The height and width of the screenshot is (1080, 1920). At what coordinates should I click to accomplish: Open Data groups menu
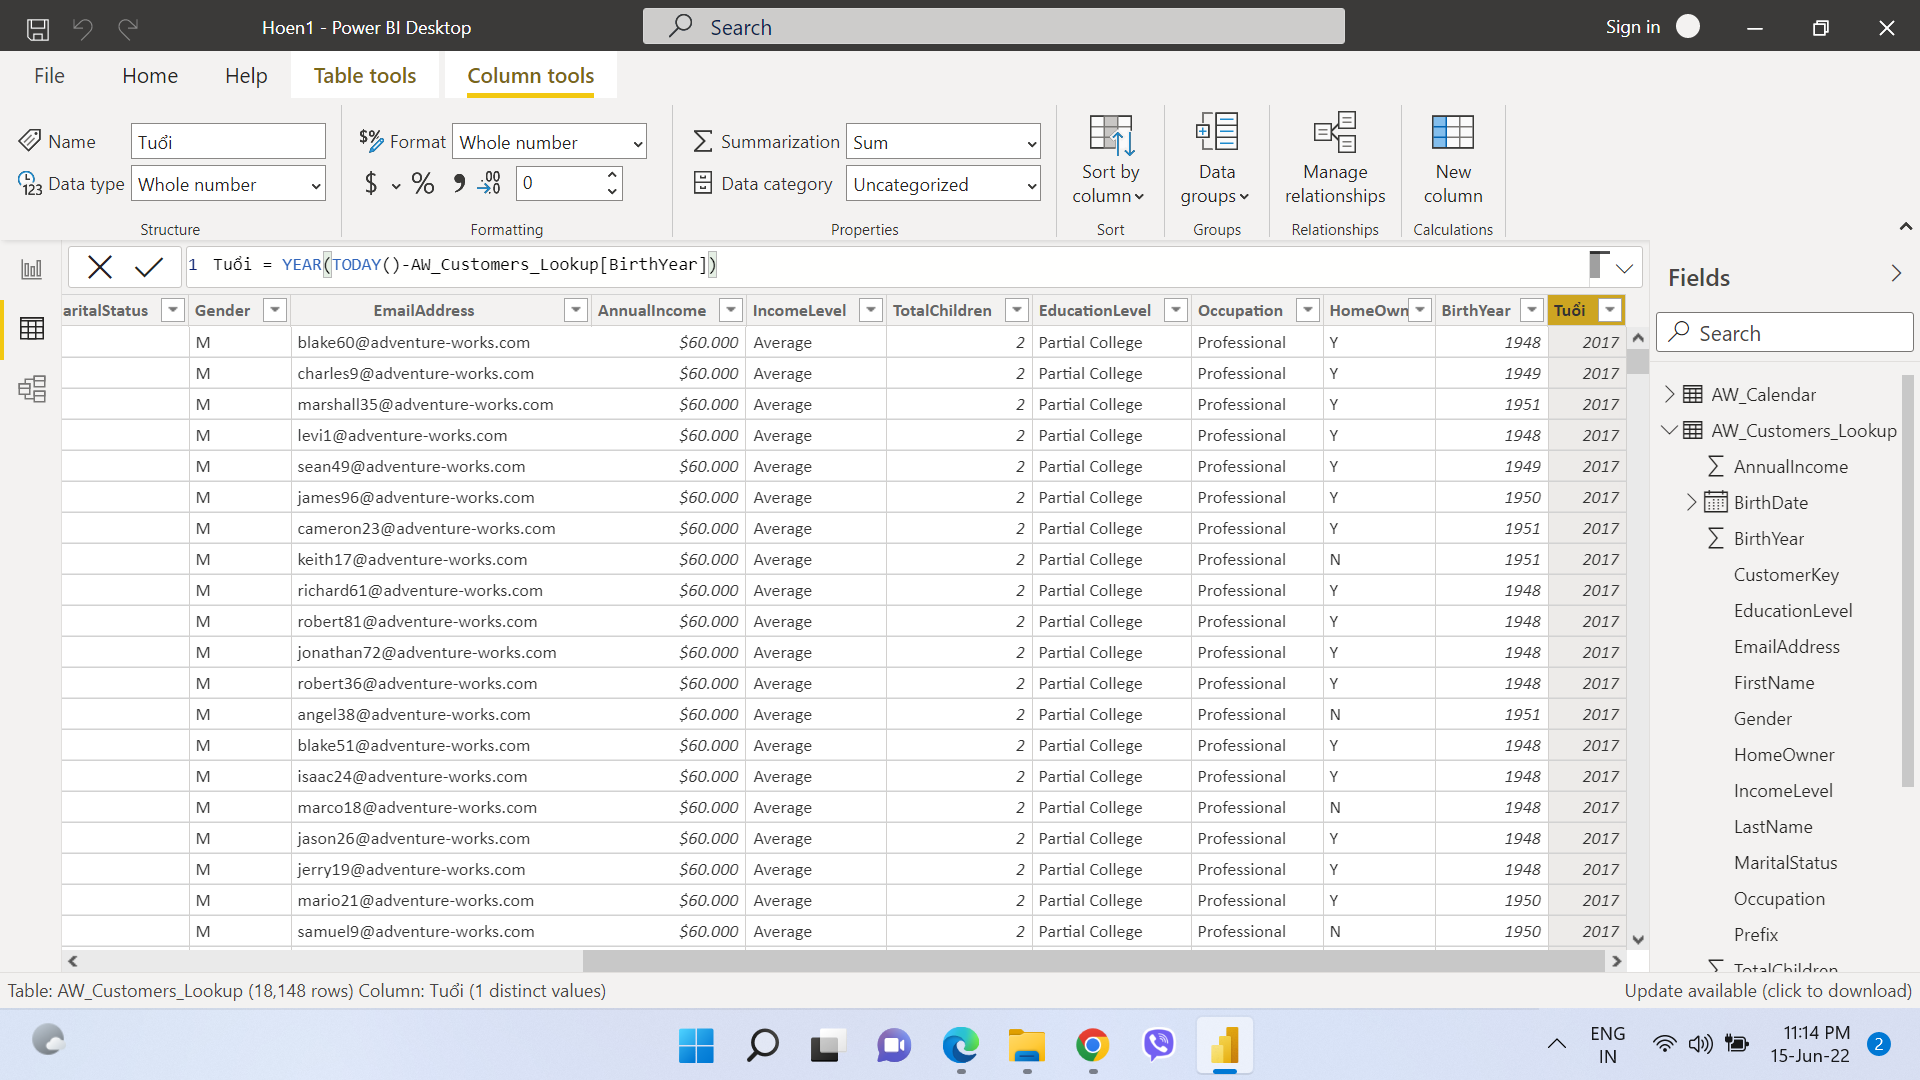[x=1216, y=158]
